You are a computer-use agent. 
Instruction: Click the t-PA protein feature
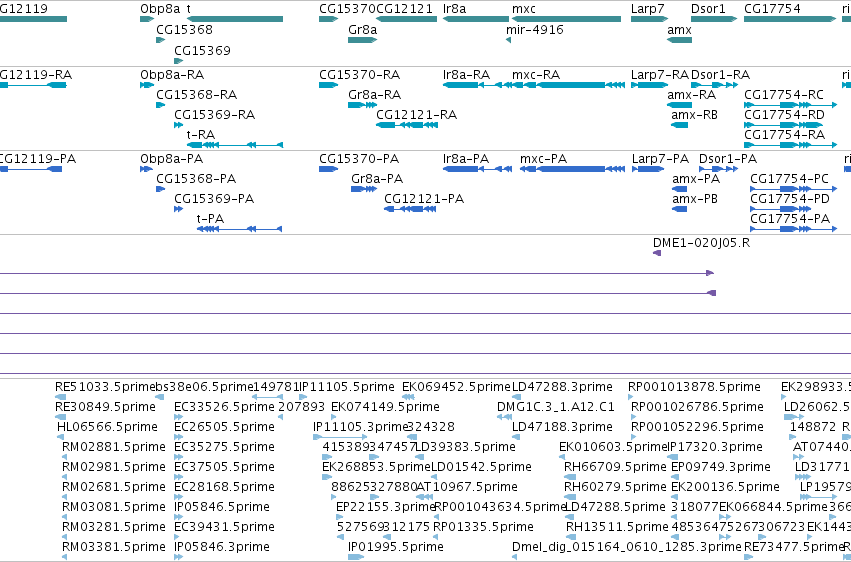[x=239, y=229]
